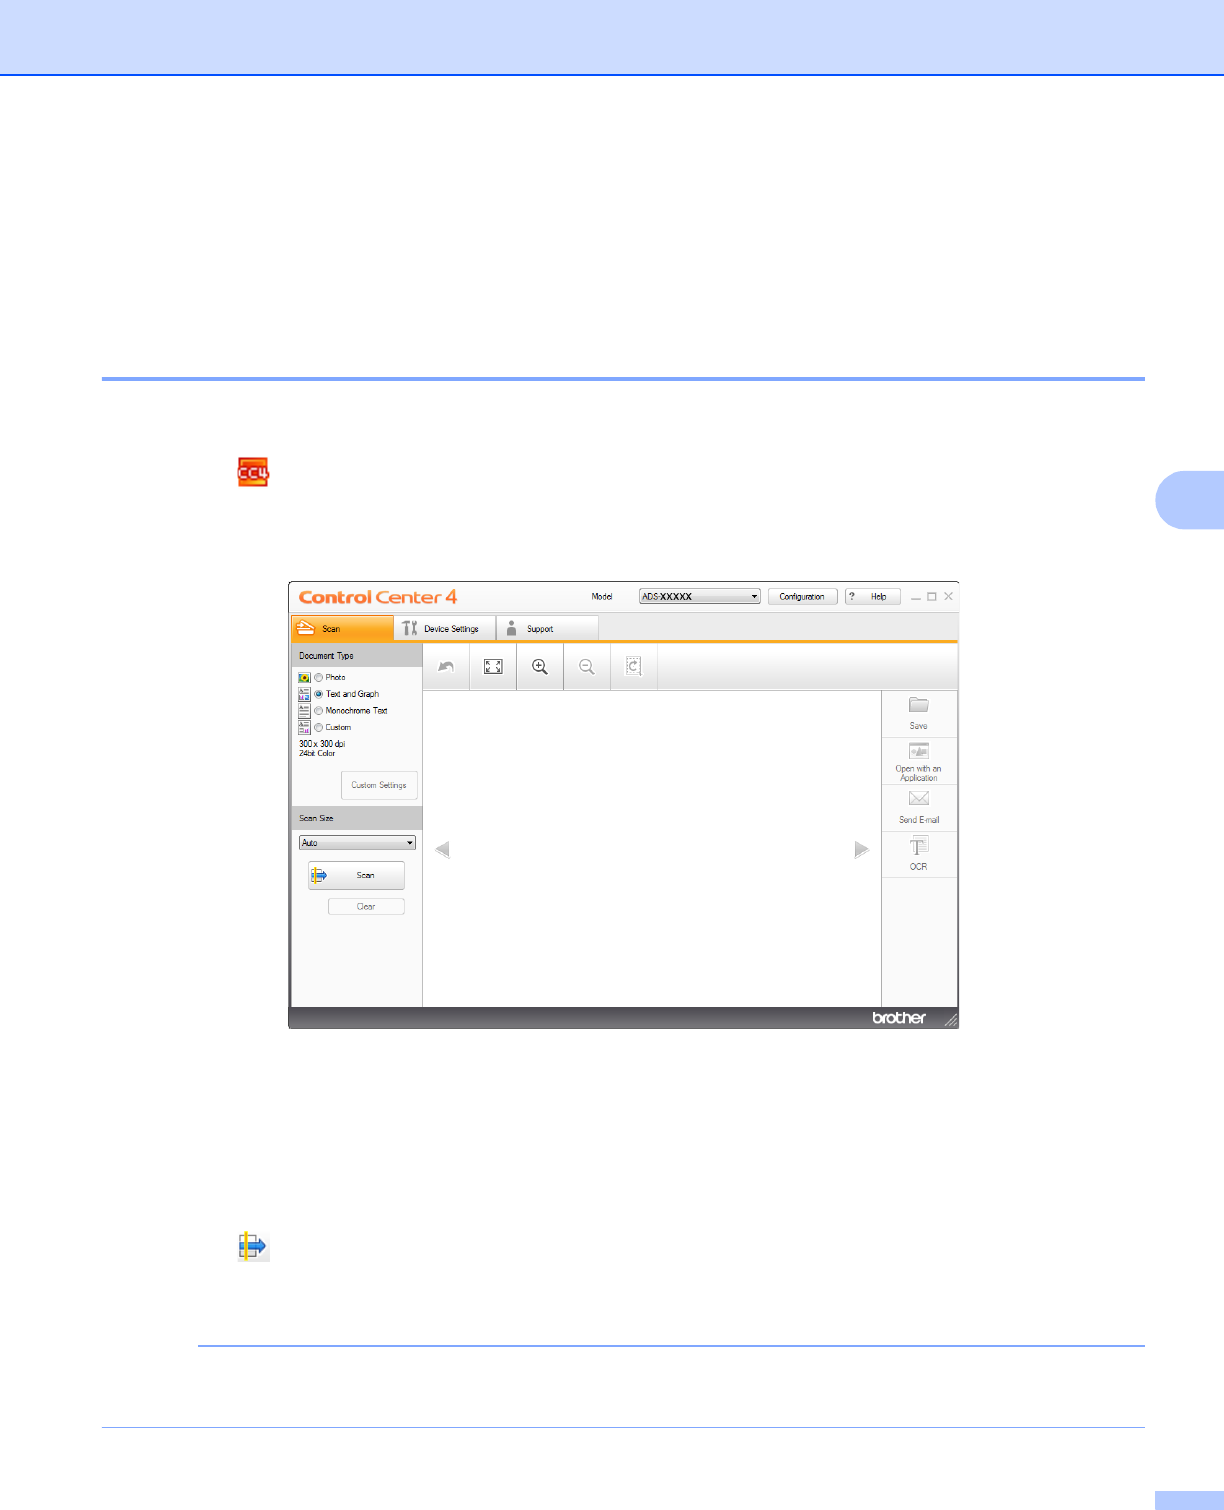
Task: Maximize the Control Center 4 window
Action: tap(932, 597)
